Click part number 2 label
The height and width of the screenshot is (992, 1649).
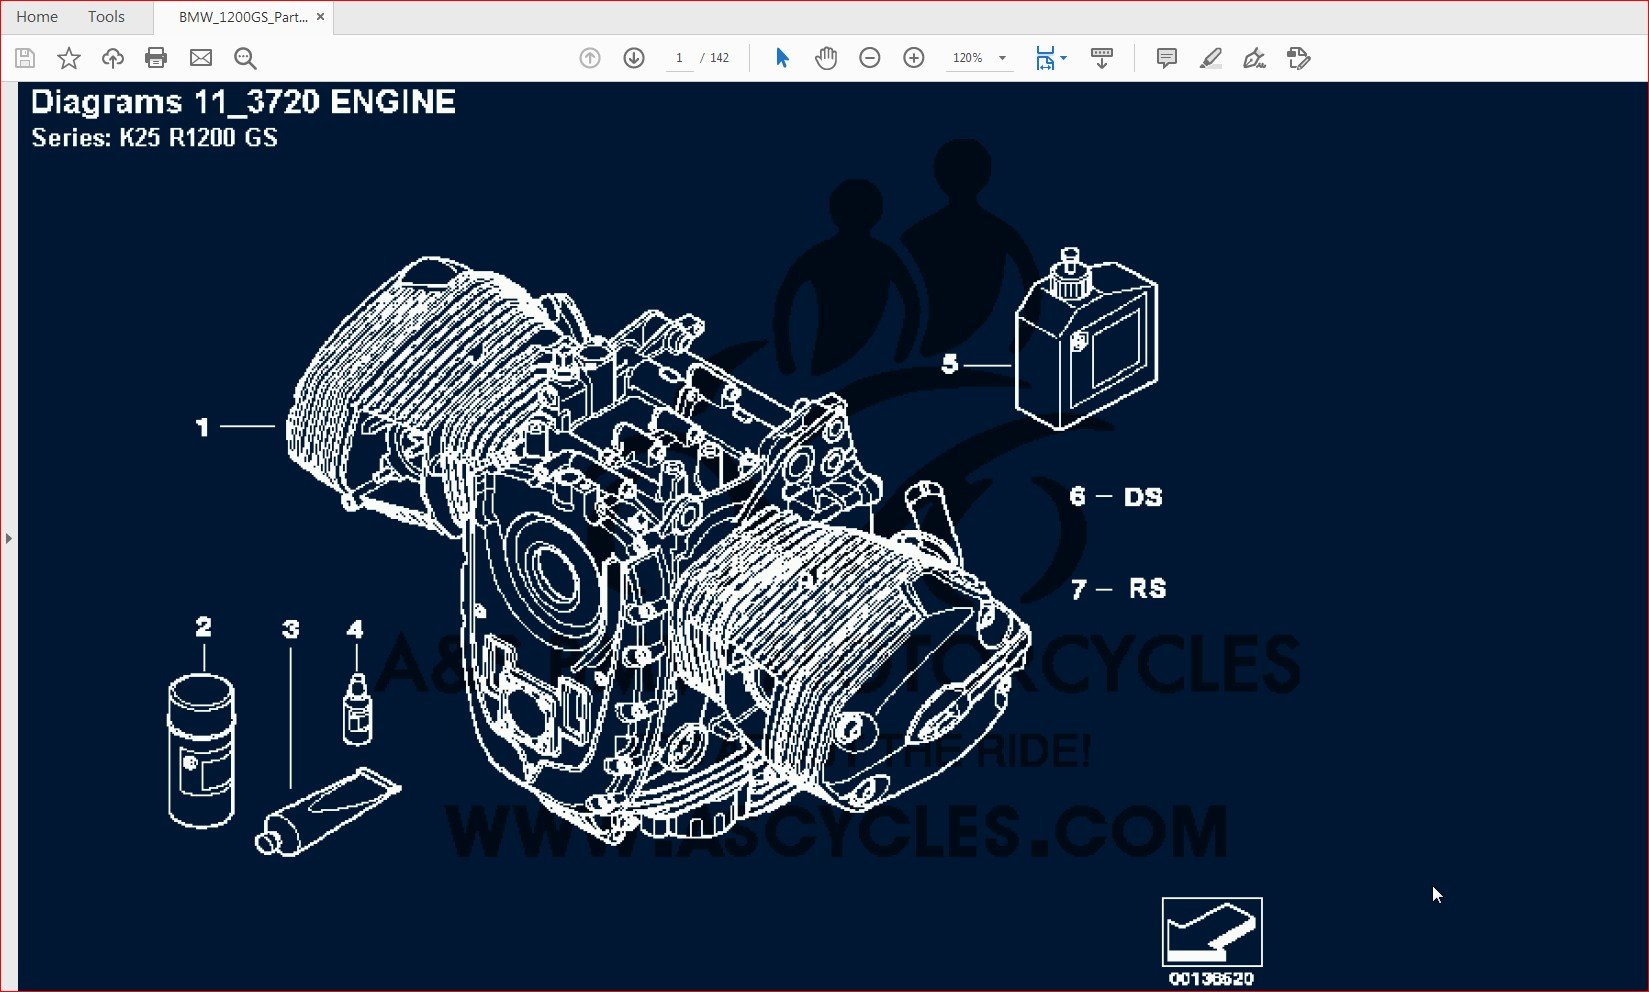pyautogui.click(x=203, y=627)
